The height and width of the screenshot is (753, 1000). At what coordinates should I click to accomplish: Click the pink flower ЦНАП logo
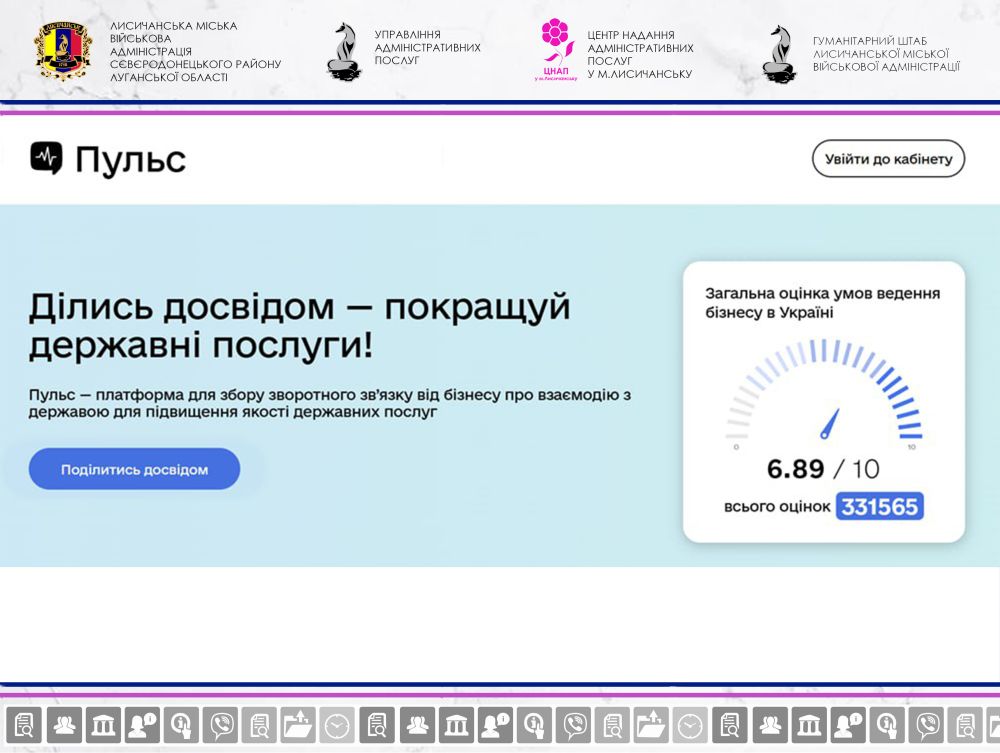coord(555,48)
